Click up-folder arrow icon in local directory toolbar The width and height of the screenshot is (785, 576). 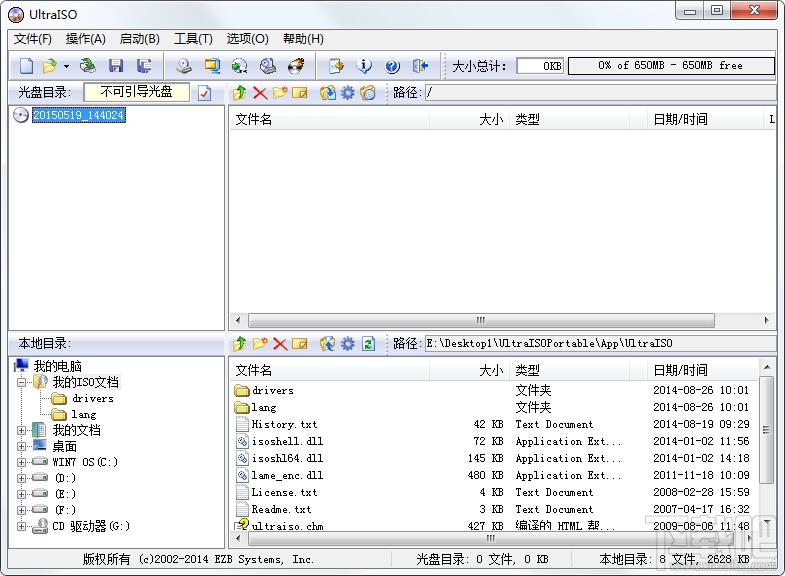tap(240, 344)
